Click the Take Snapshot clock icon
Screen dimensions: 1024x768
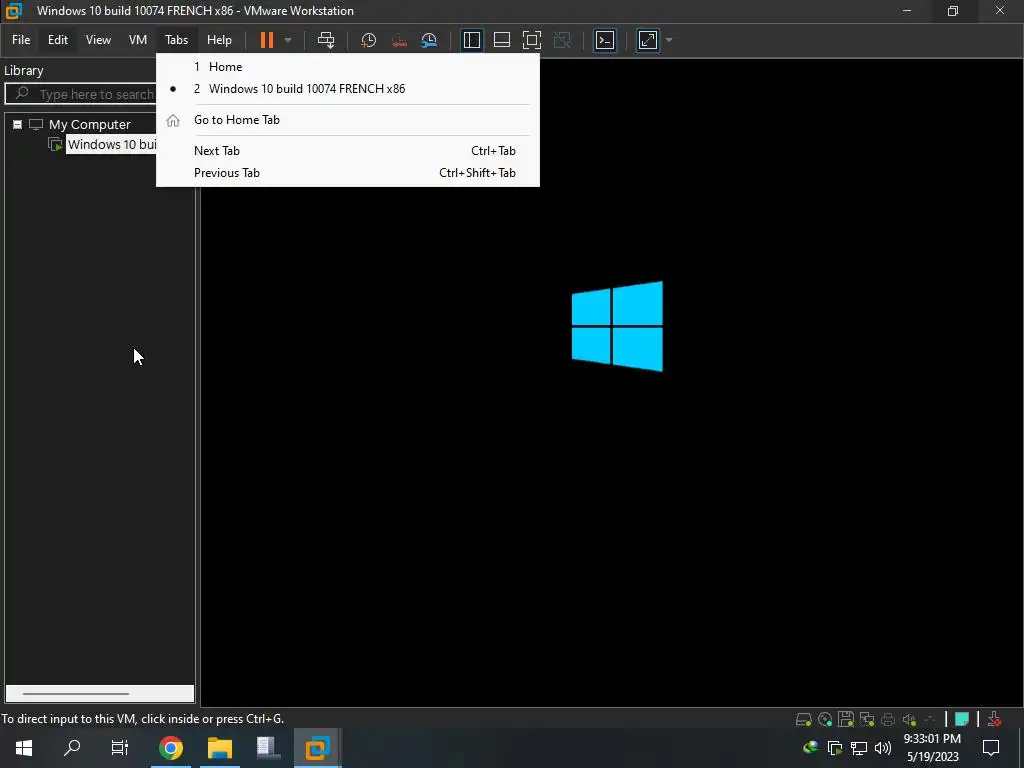[x=368, y=40]
